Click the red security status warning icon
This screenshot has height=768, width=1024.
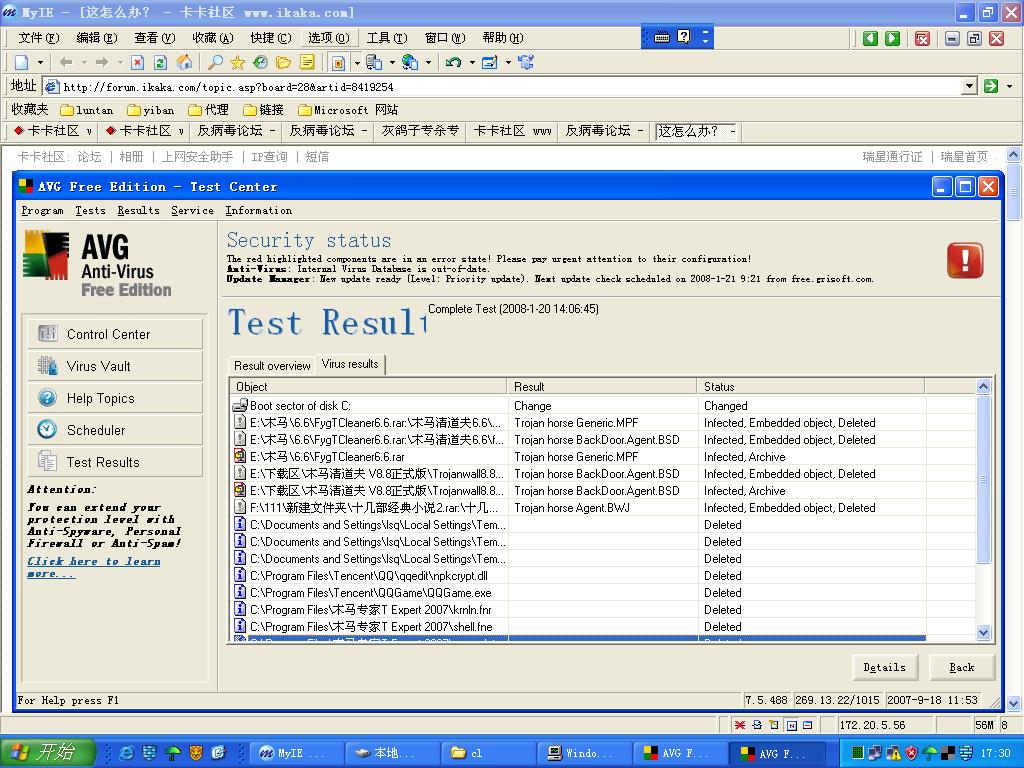[964, 261]
